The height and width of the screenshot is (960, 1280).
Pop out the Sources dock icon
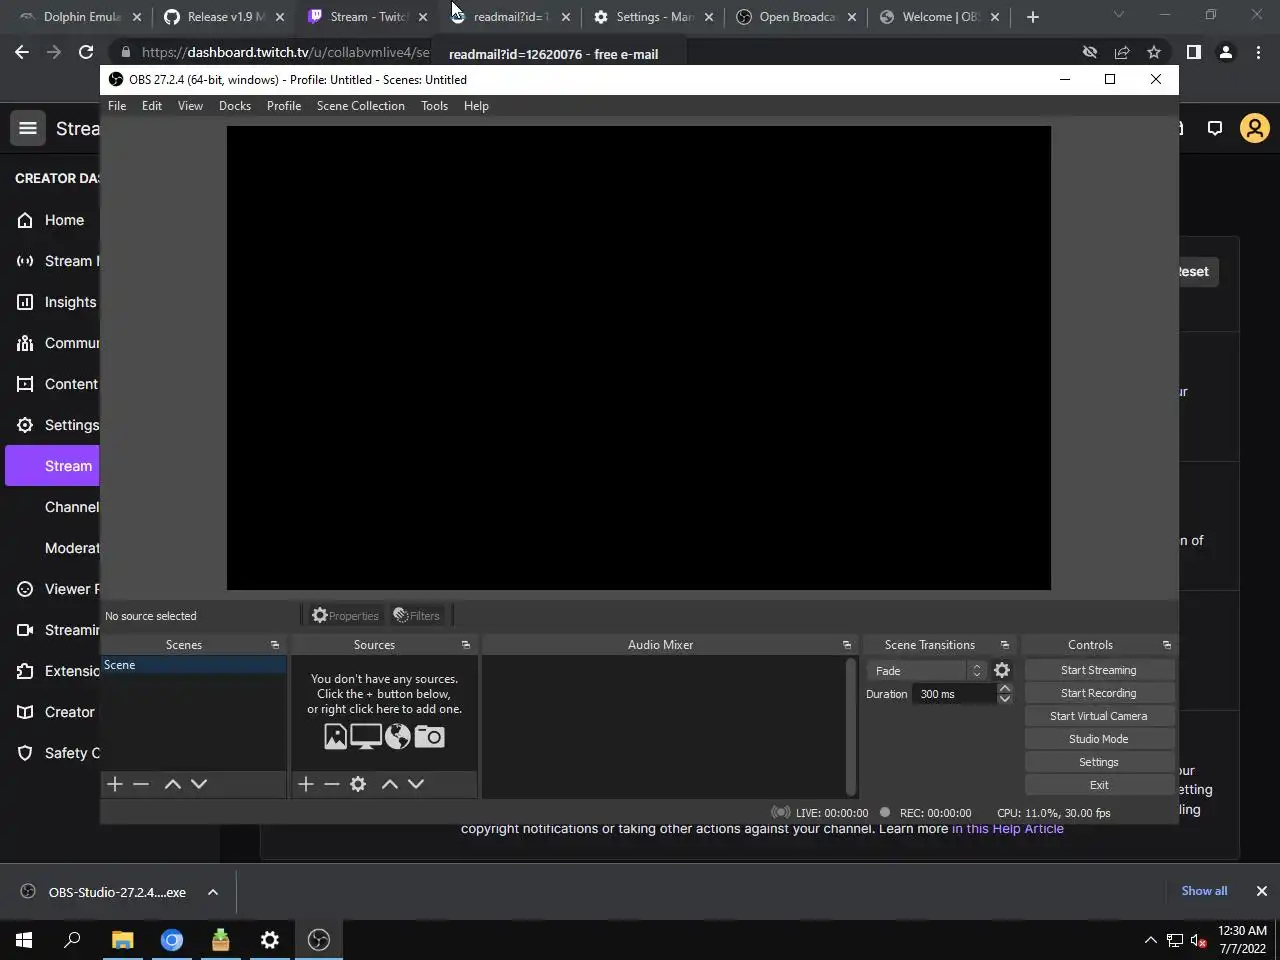(x=466, y=645)
